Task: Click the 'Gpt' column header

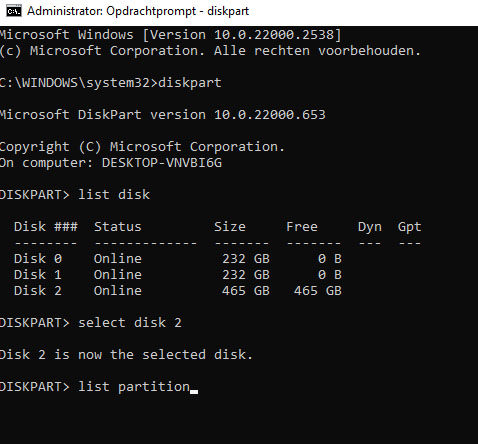Action: click(409, 227)
